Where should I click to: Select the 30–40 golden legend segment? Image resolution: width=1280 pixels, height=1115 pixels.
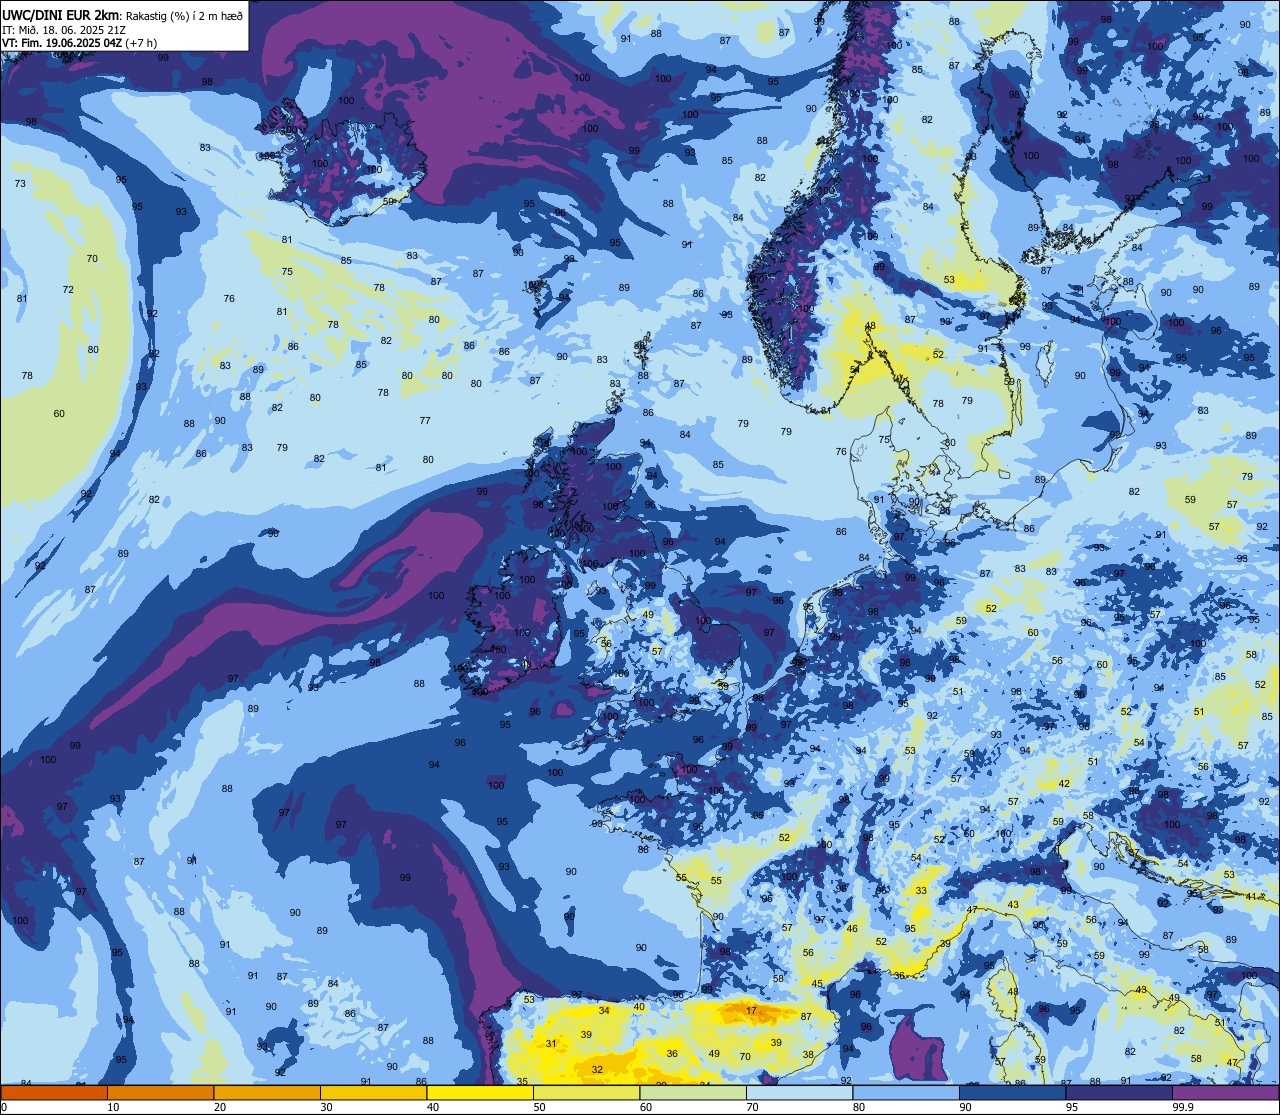[373, 1092]
